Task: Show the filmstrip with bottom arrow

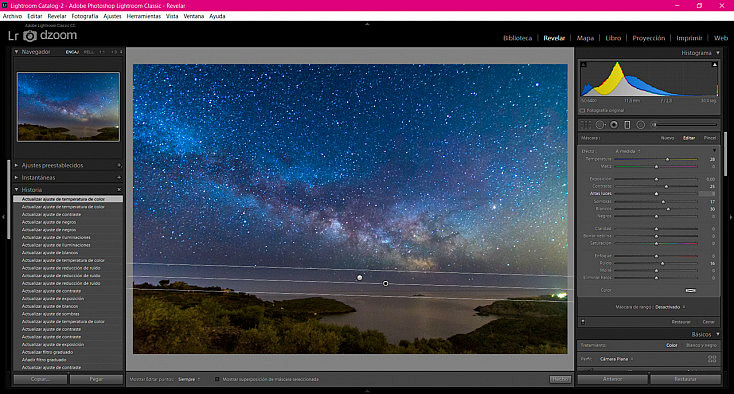Action: (x=367, y=391)
